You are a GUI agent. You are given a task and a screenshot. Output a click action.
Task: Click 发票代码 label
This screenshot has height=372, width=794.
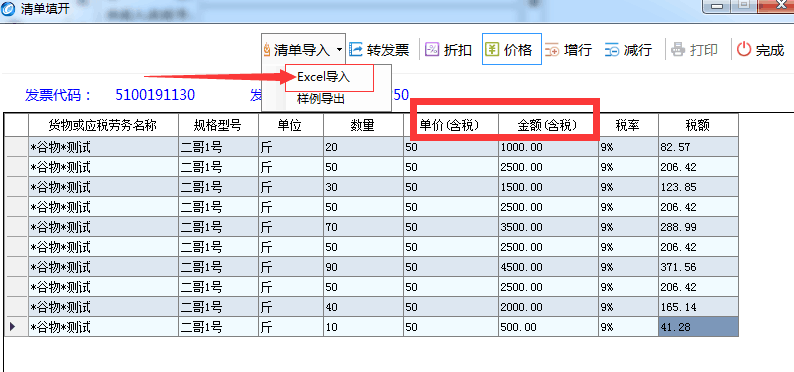point(59,95)
